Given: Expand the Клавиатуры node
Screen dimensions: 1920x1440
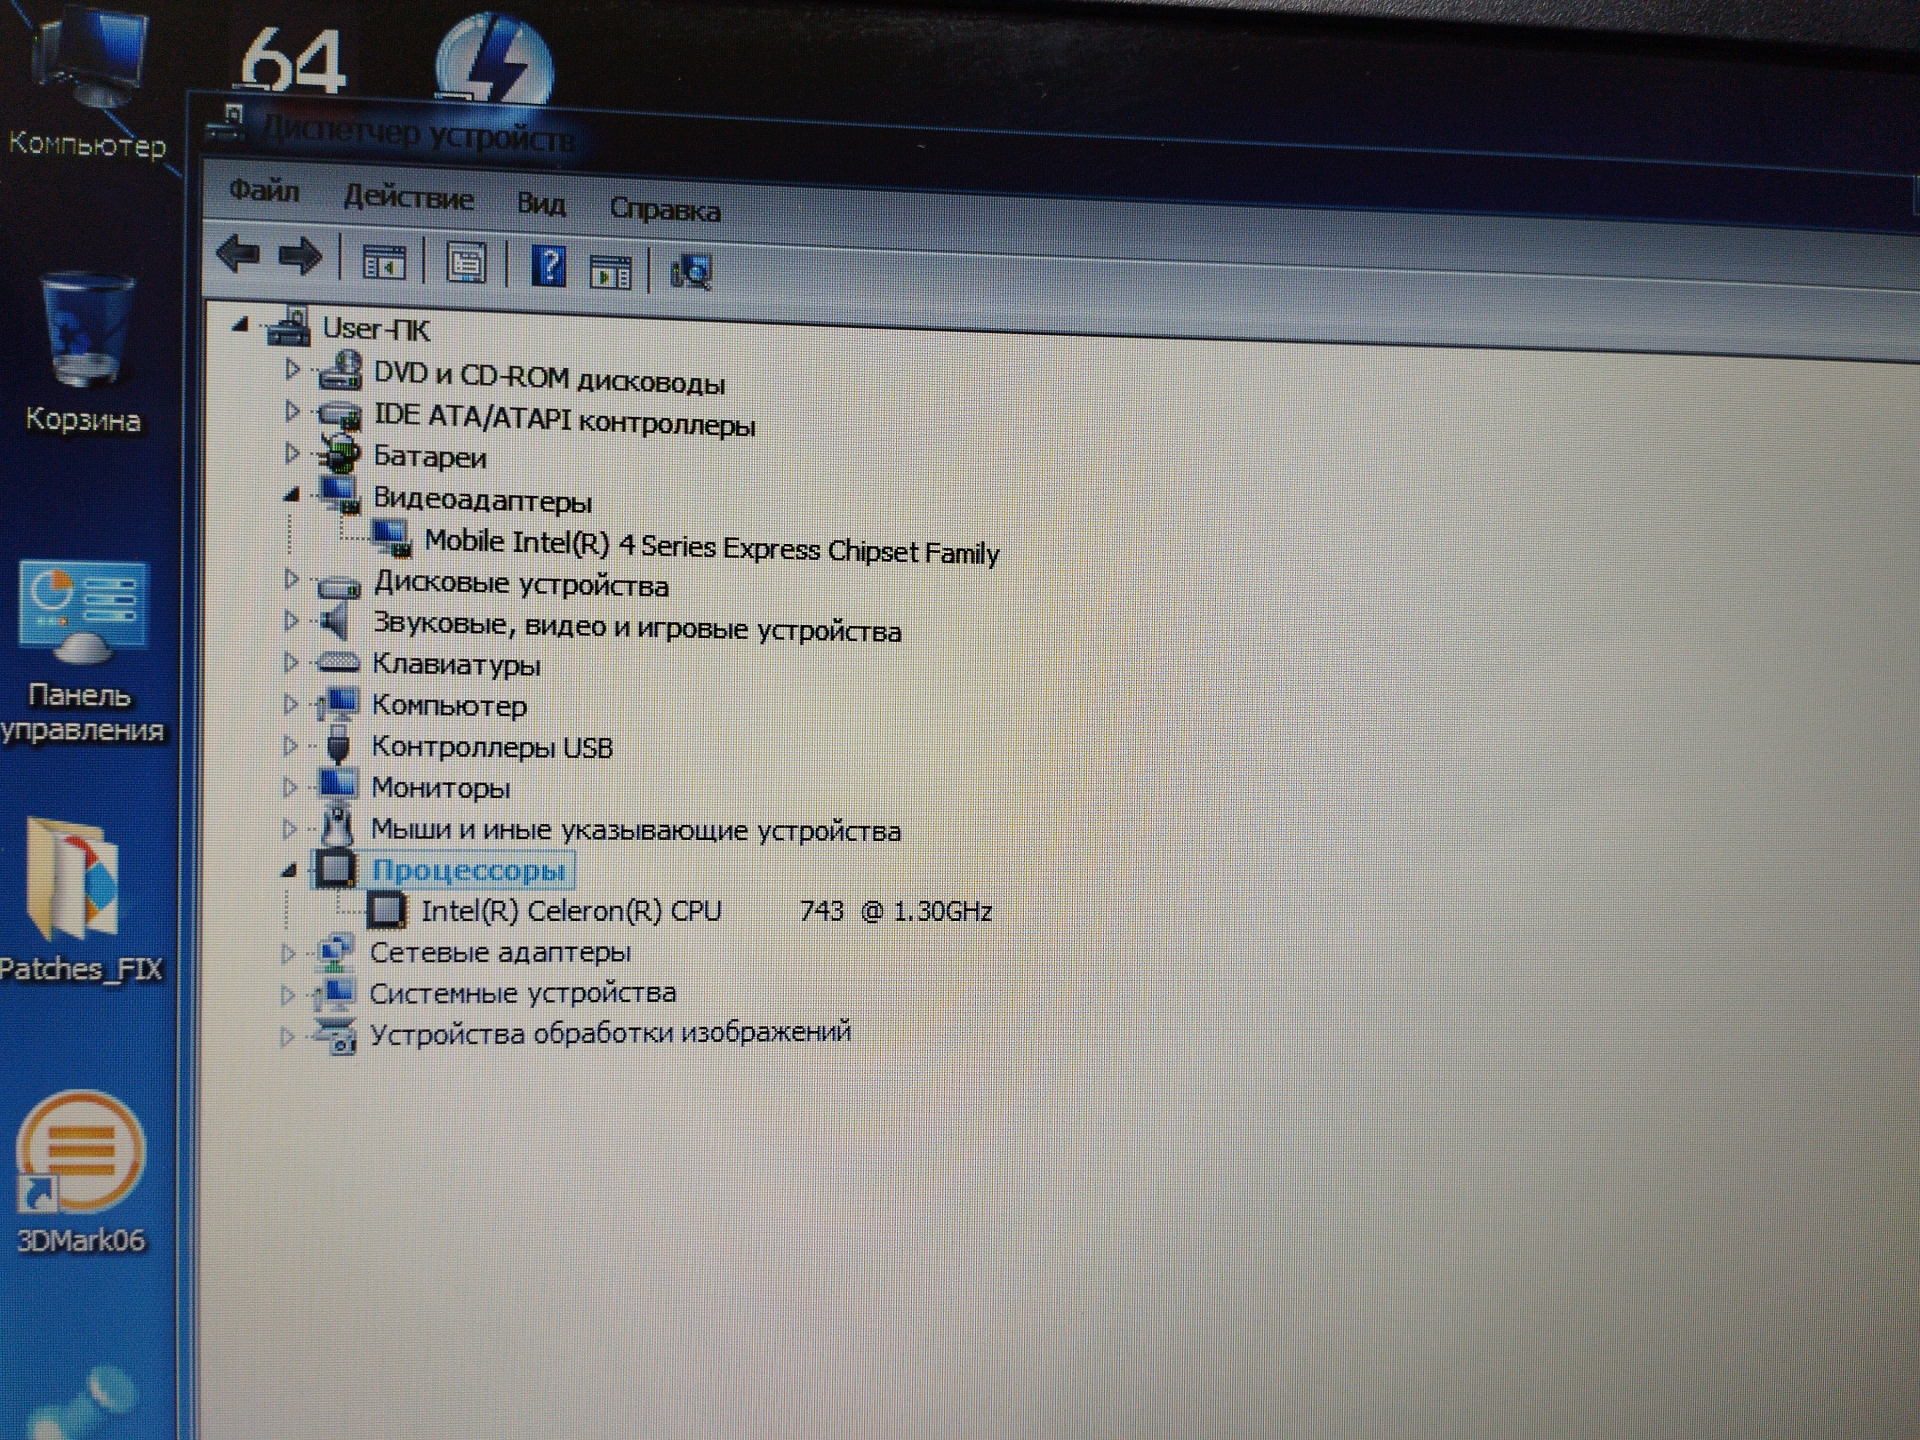Looking at the screenshot, I should (291, 662).
